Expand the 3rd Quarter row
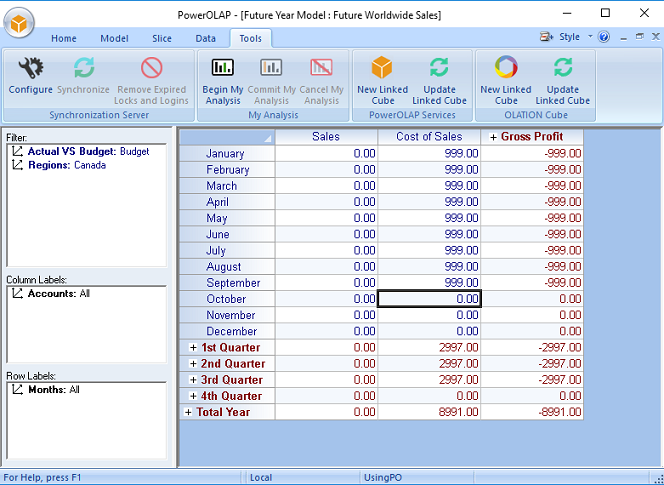 tap(193, 380)
